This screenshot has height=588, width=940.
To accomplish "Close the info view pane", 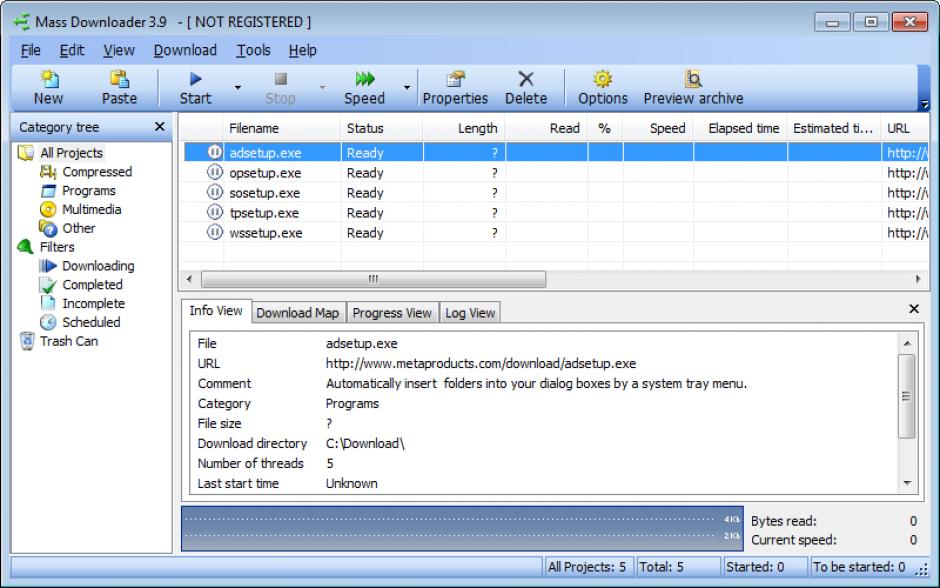I will [x=914, y=309].
